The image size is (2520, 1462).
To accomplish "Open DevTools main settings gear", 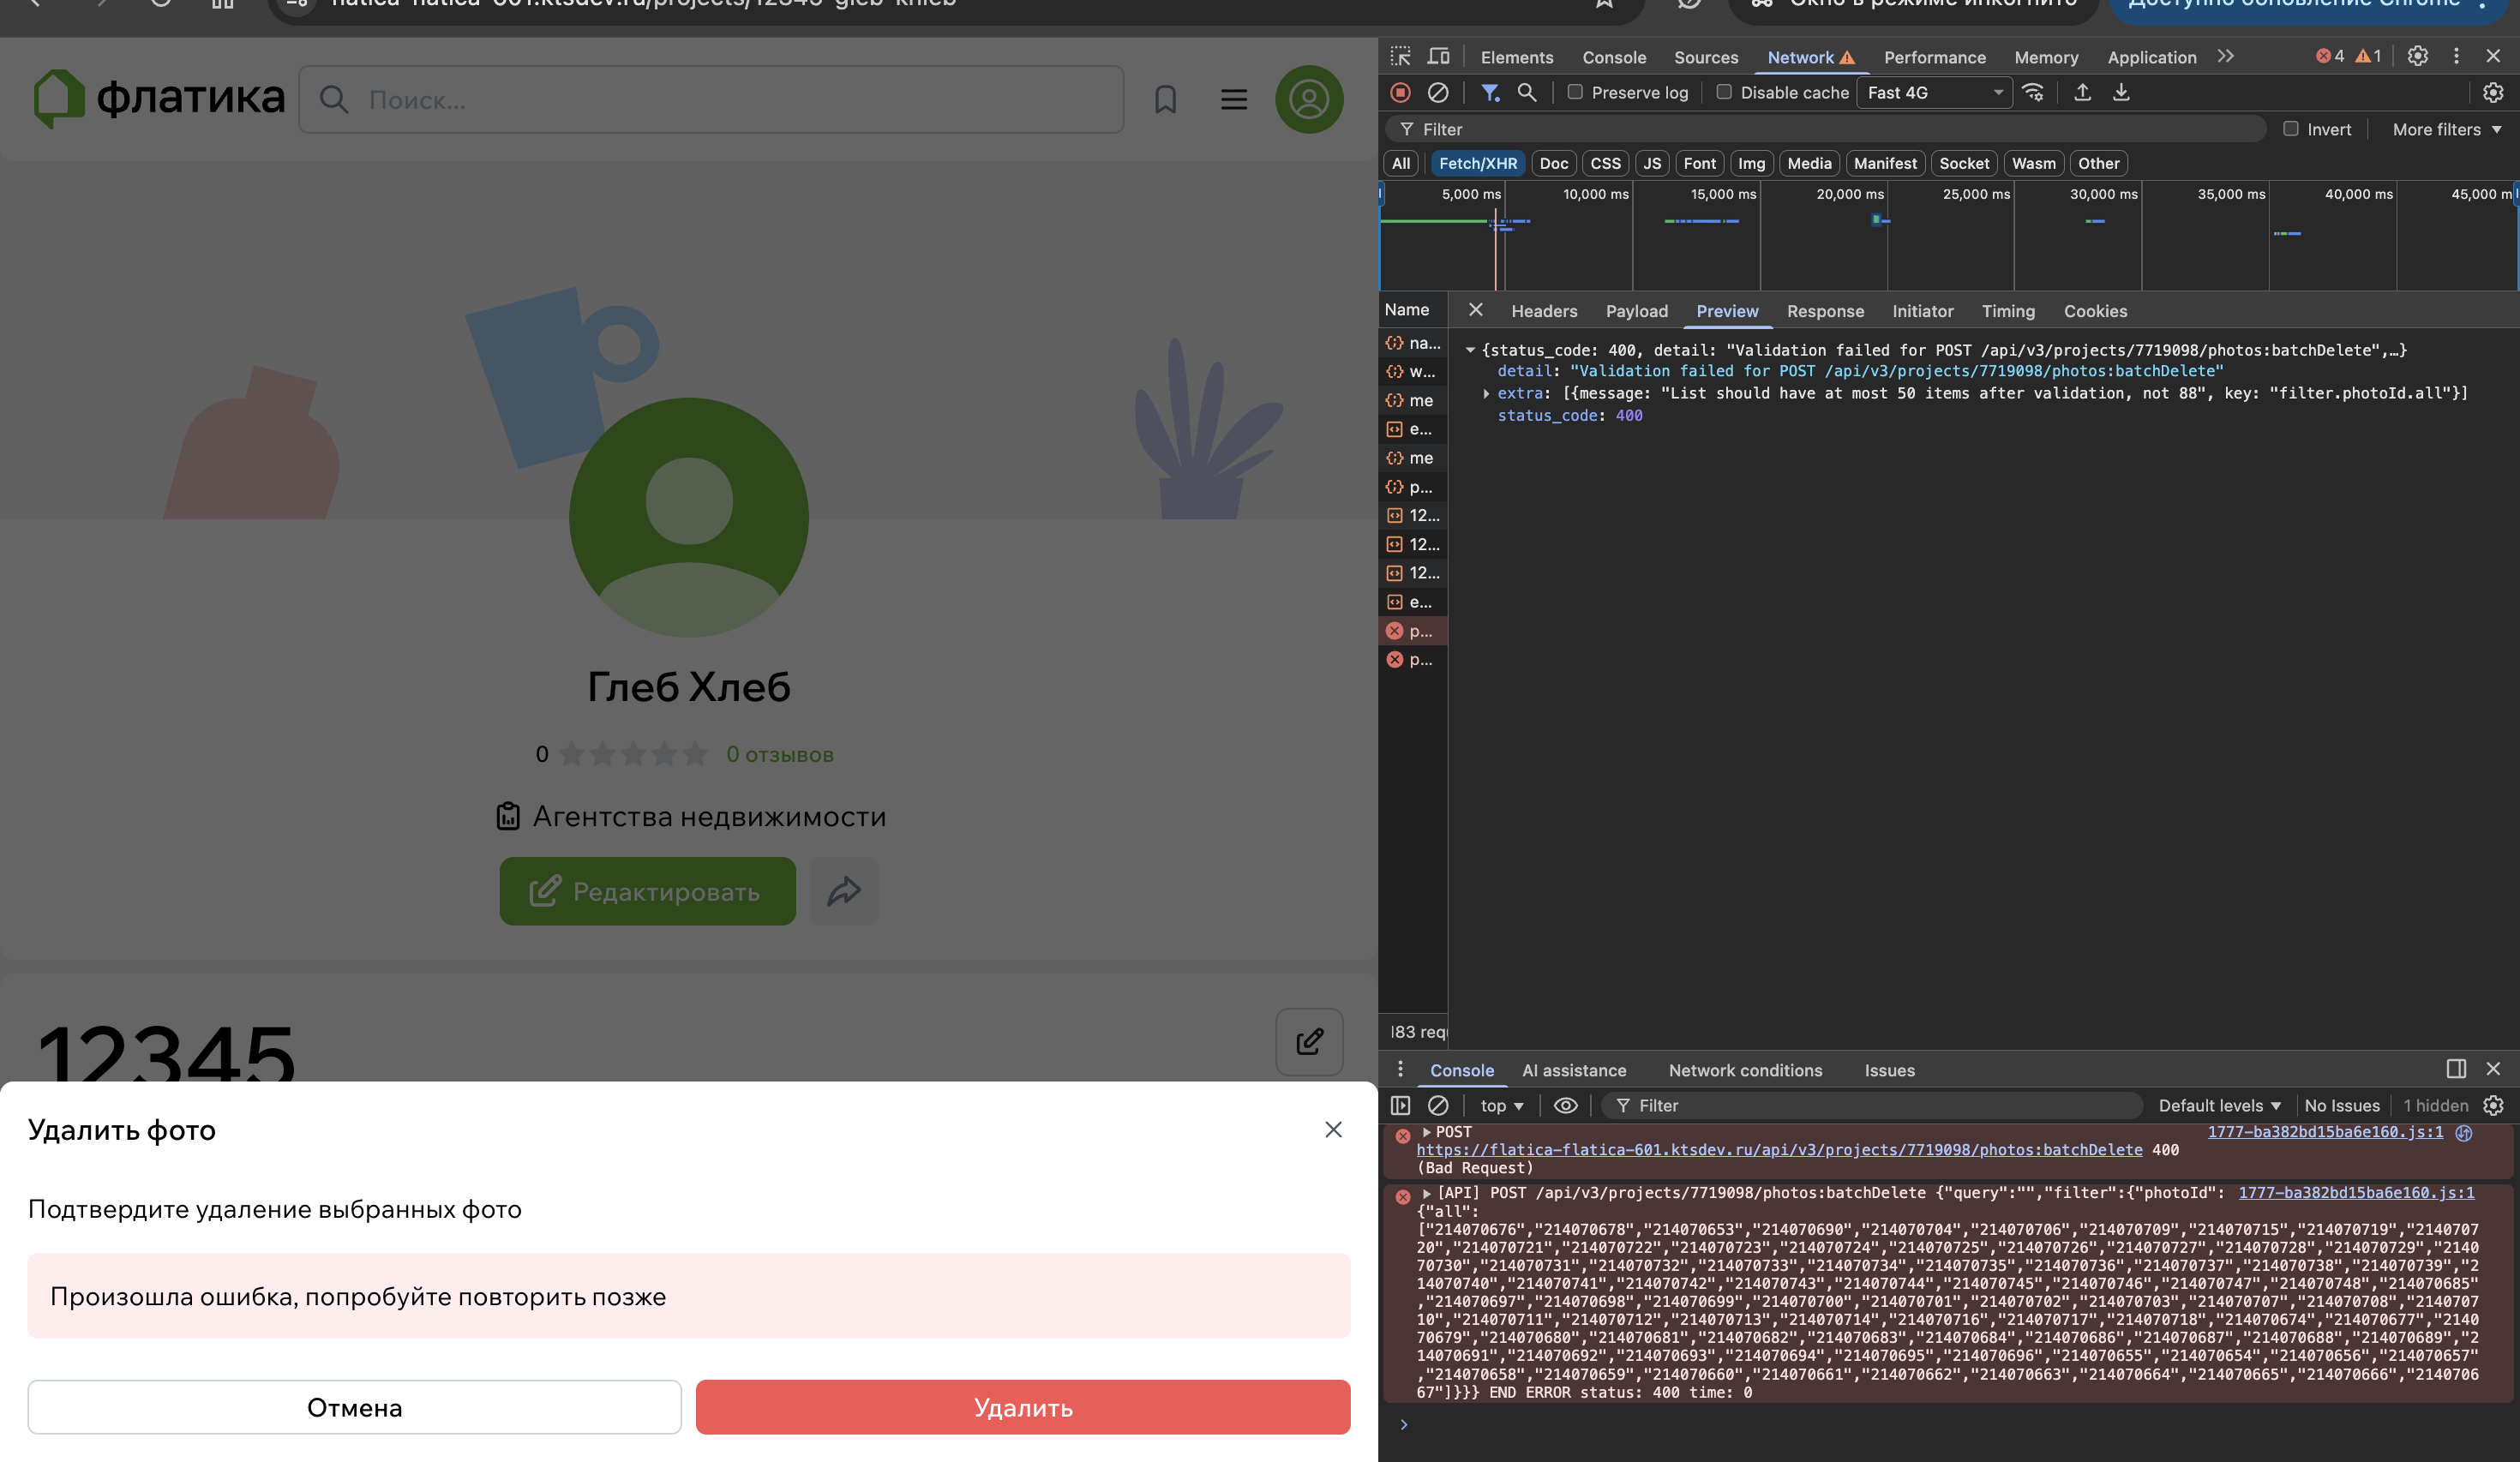I will [x=2417, y=56].
